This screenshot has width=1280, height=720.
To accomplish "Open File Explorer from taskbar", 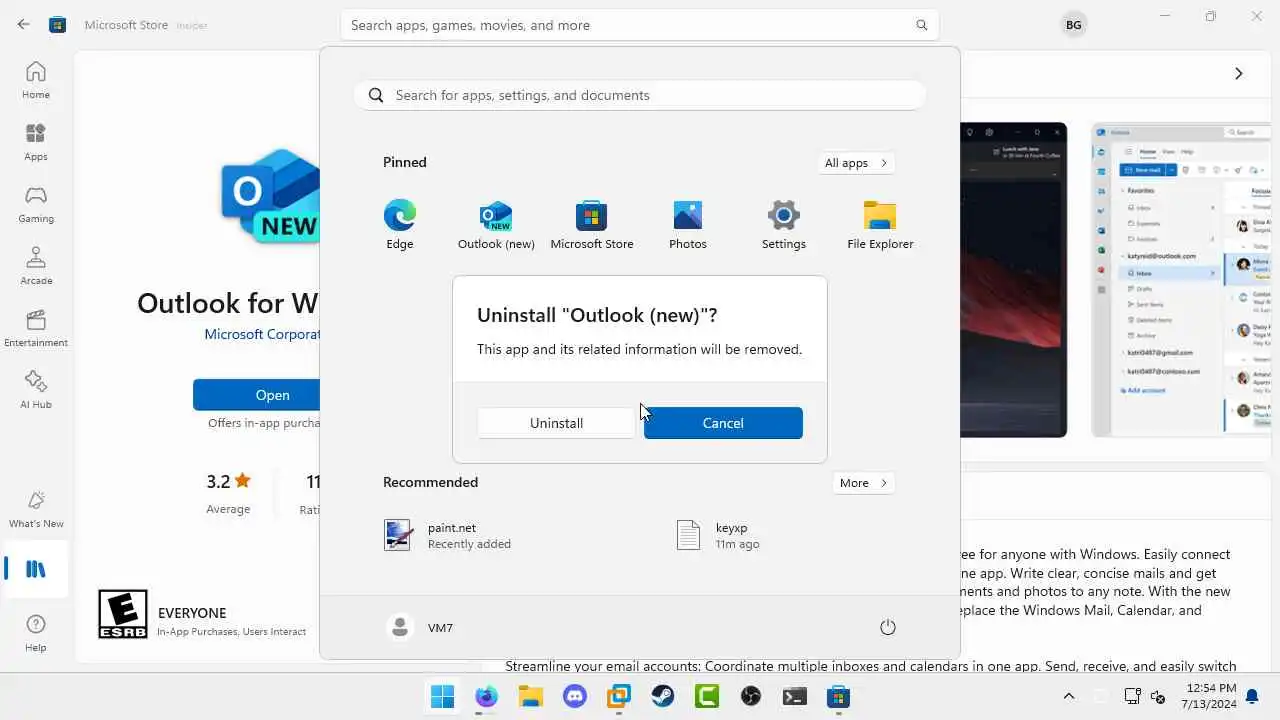I will click(530, 696).
